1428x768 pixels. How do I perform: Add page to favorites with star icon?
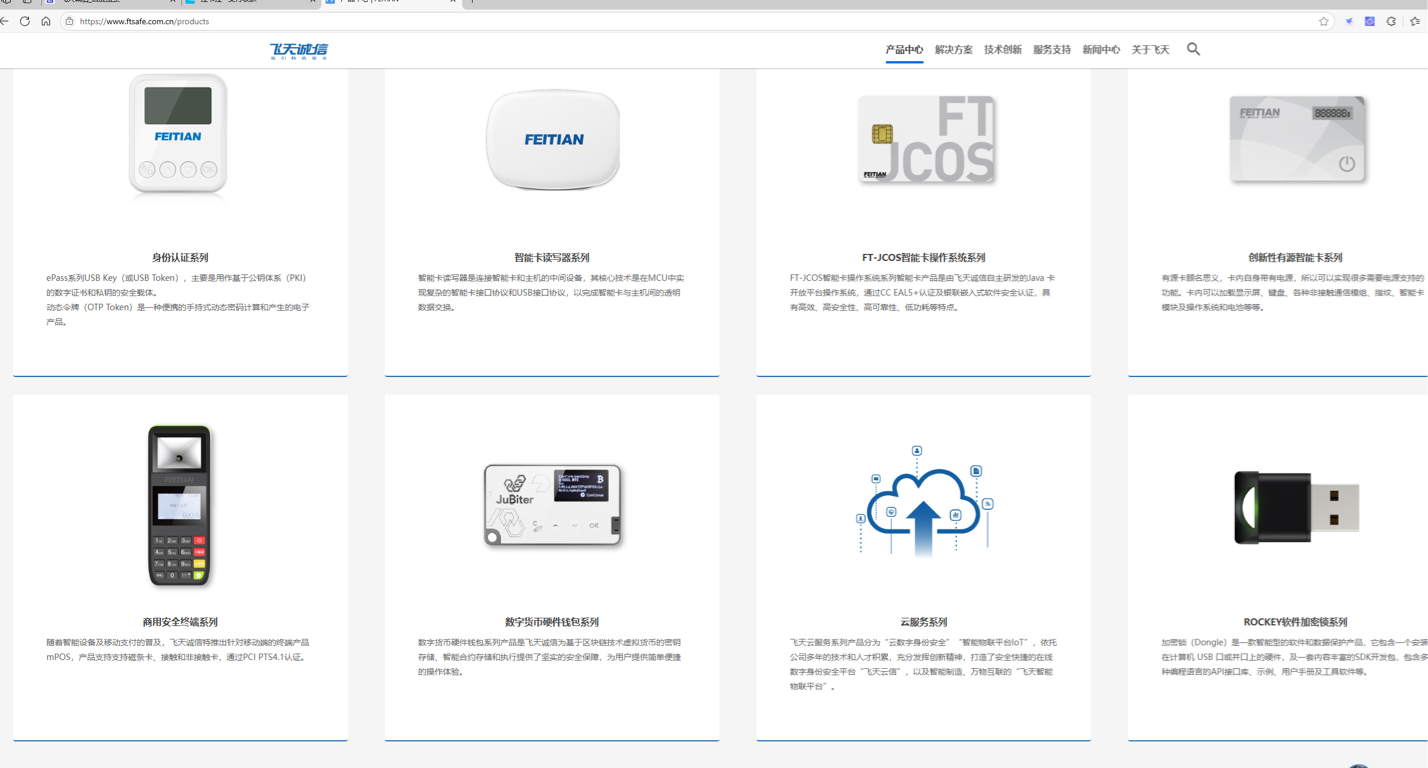[x=1324, y=21]
